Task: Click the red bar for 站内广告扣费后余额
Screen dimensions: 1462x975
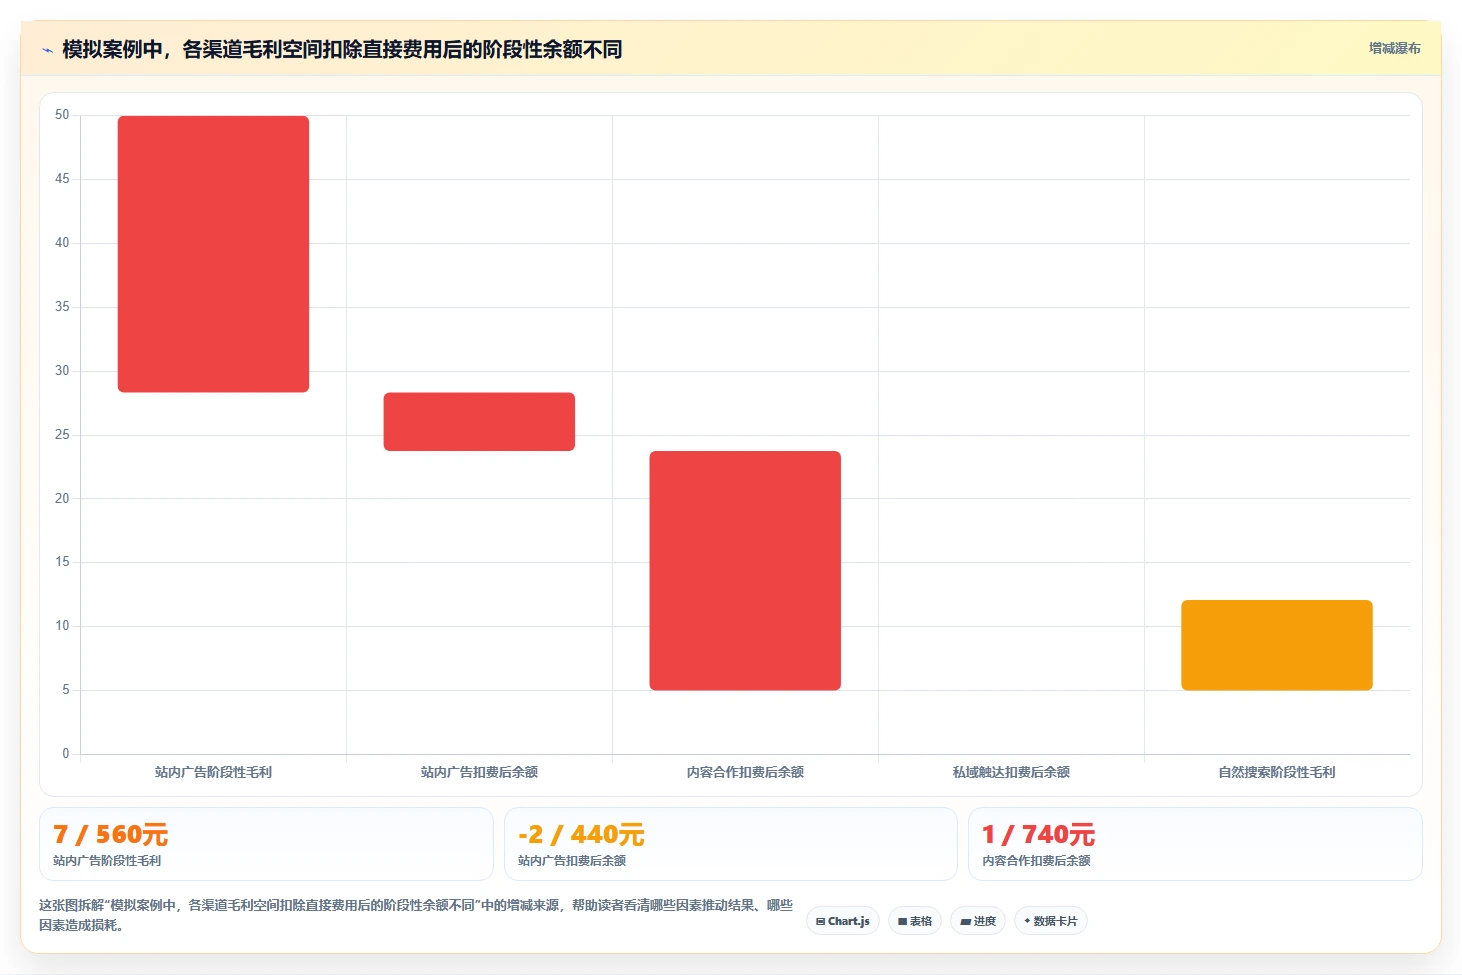Action: click(479, 421)
